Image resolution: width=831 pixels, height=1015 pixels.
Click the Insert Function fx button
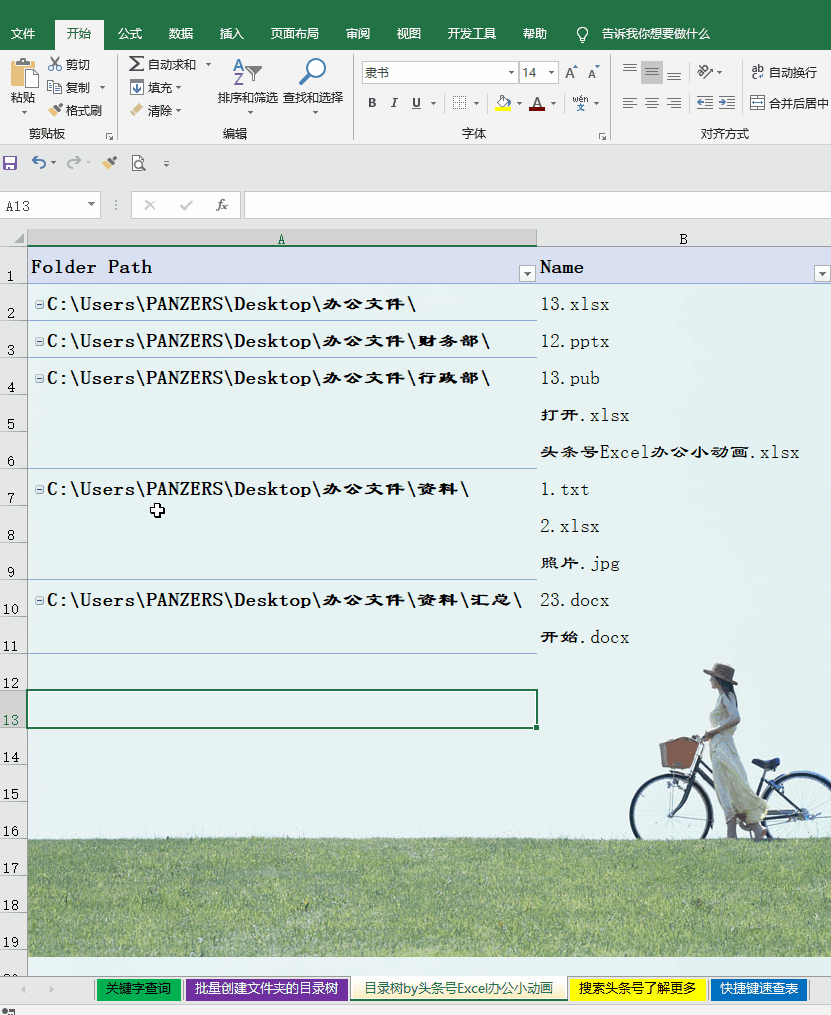220,205
